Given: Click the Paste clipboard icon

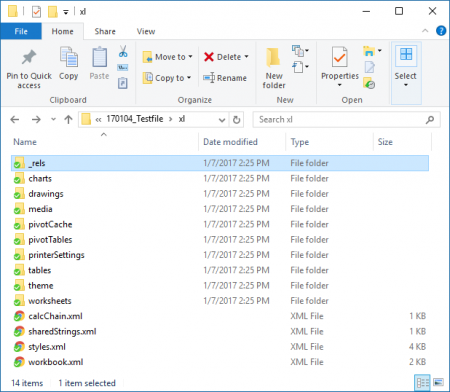Looking at the screenshot, I should click(99, 57).
